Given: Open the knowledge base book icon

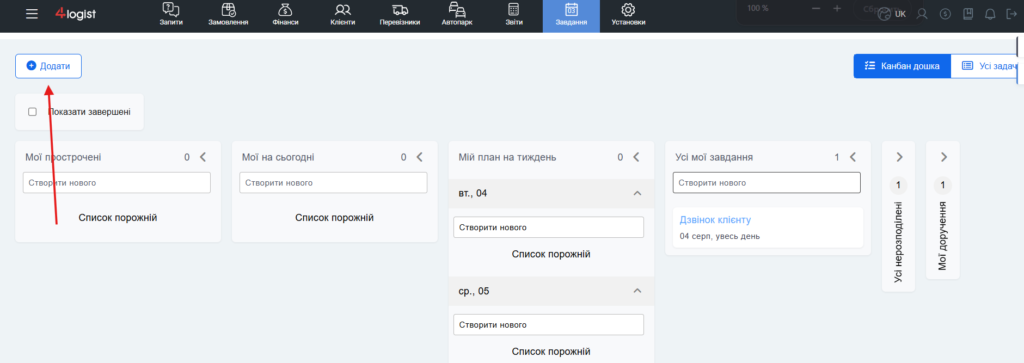Looking at the screenshot, I should point(968,14).
